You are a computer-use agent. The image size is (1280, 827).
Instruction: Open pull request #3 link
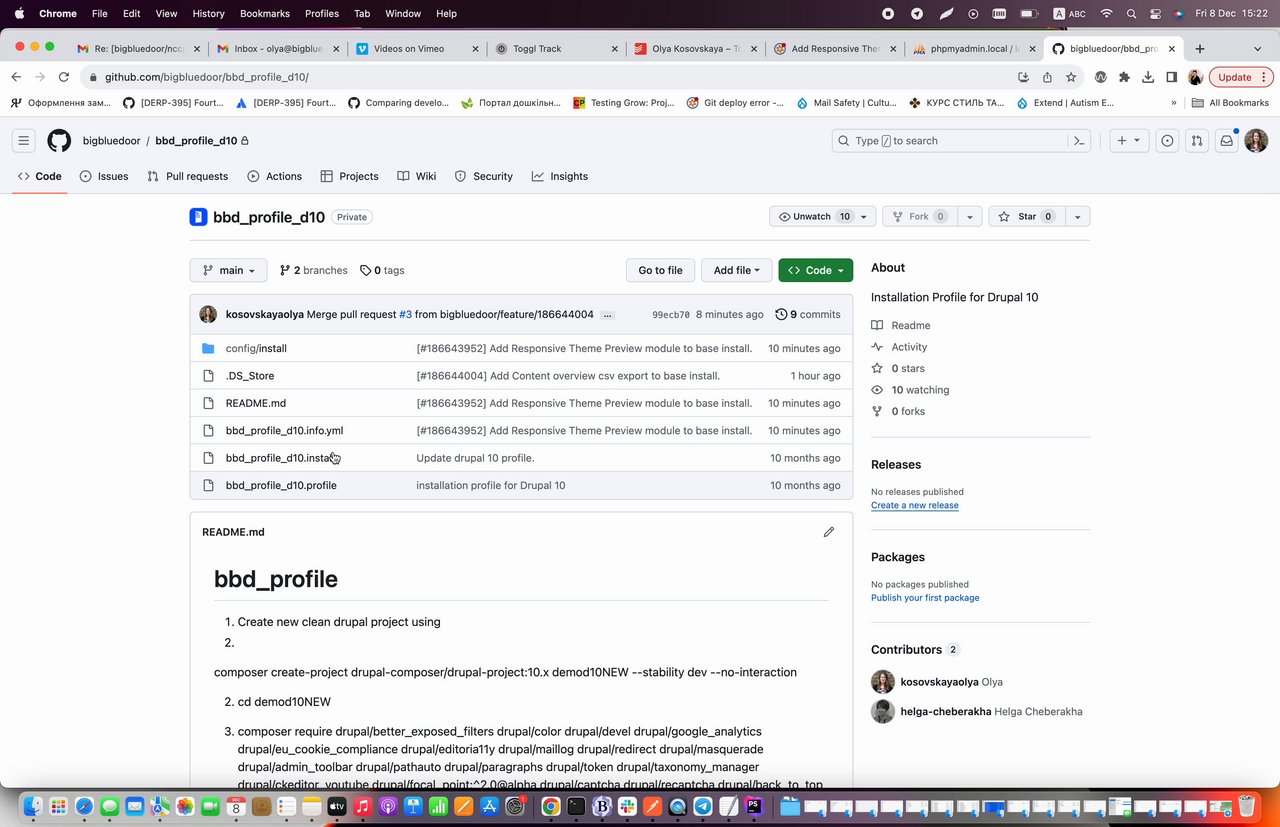405,314
